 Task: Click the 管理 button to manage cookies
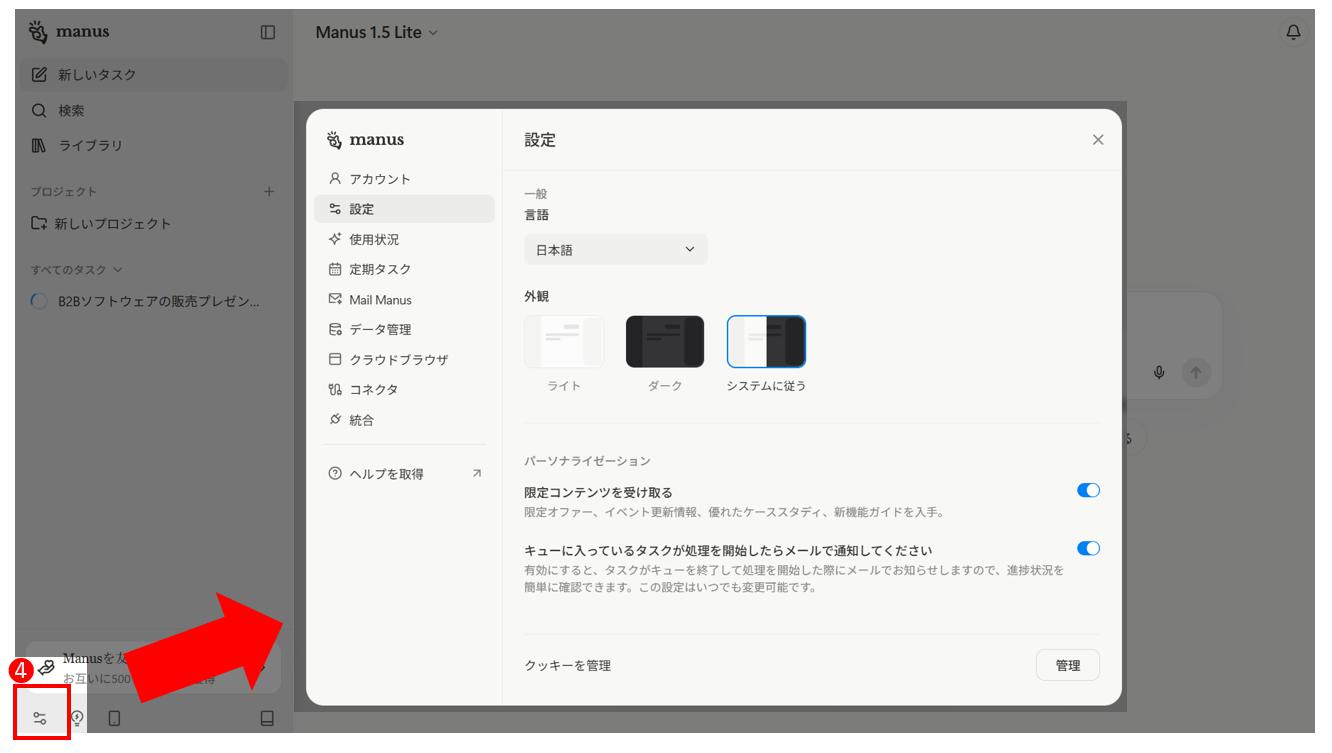pyautogui.click(x=1067, y=664)
